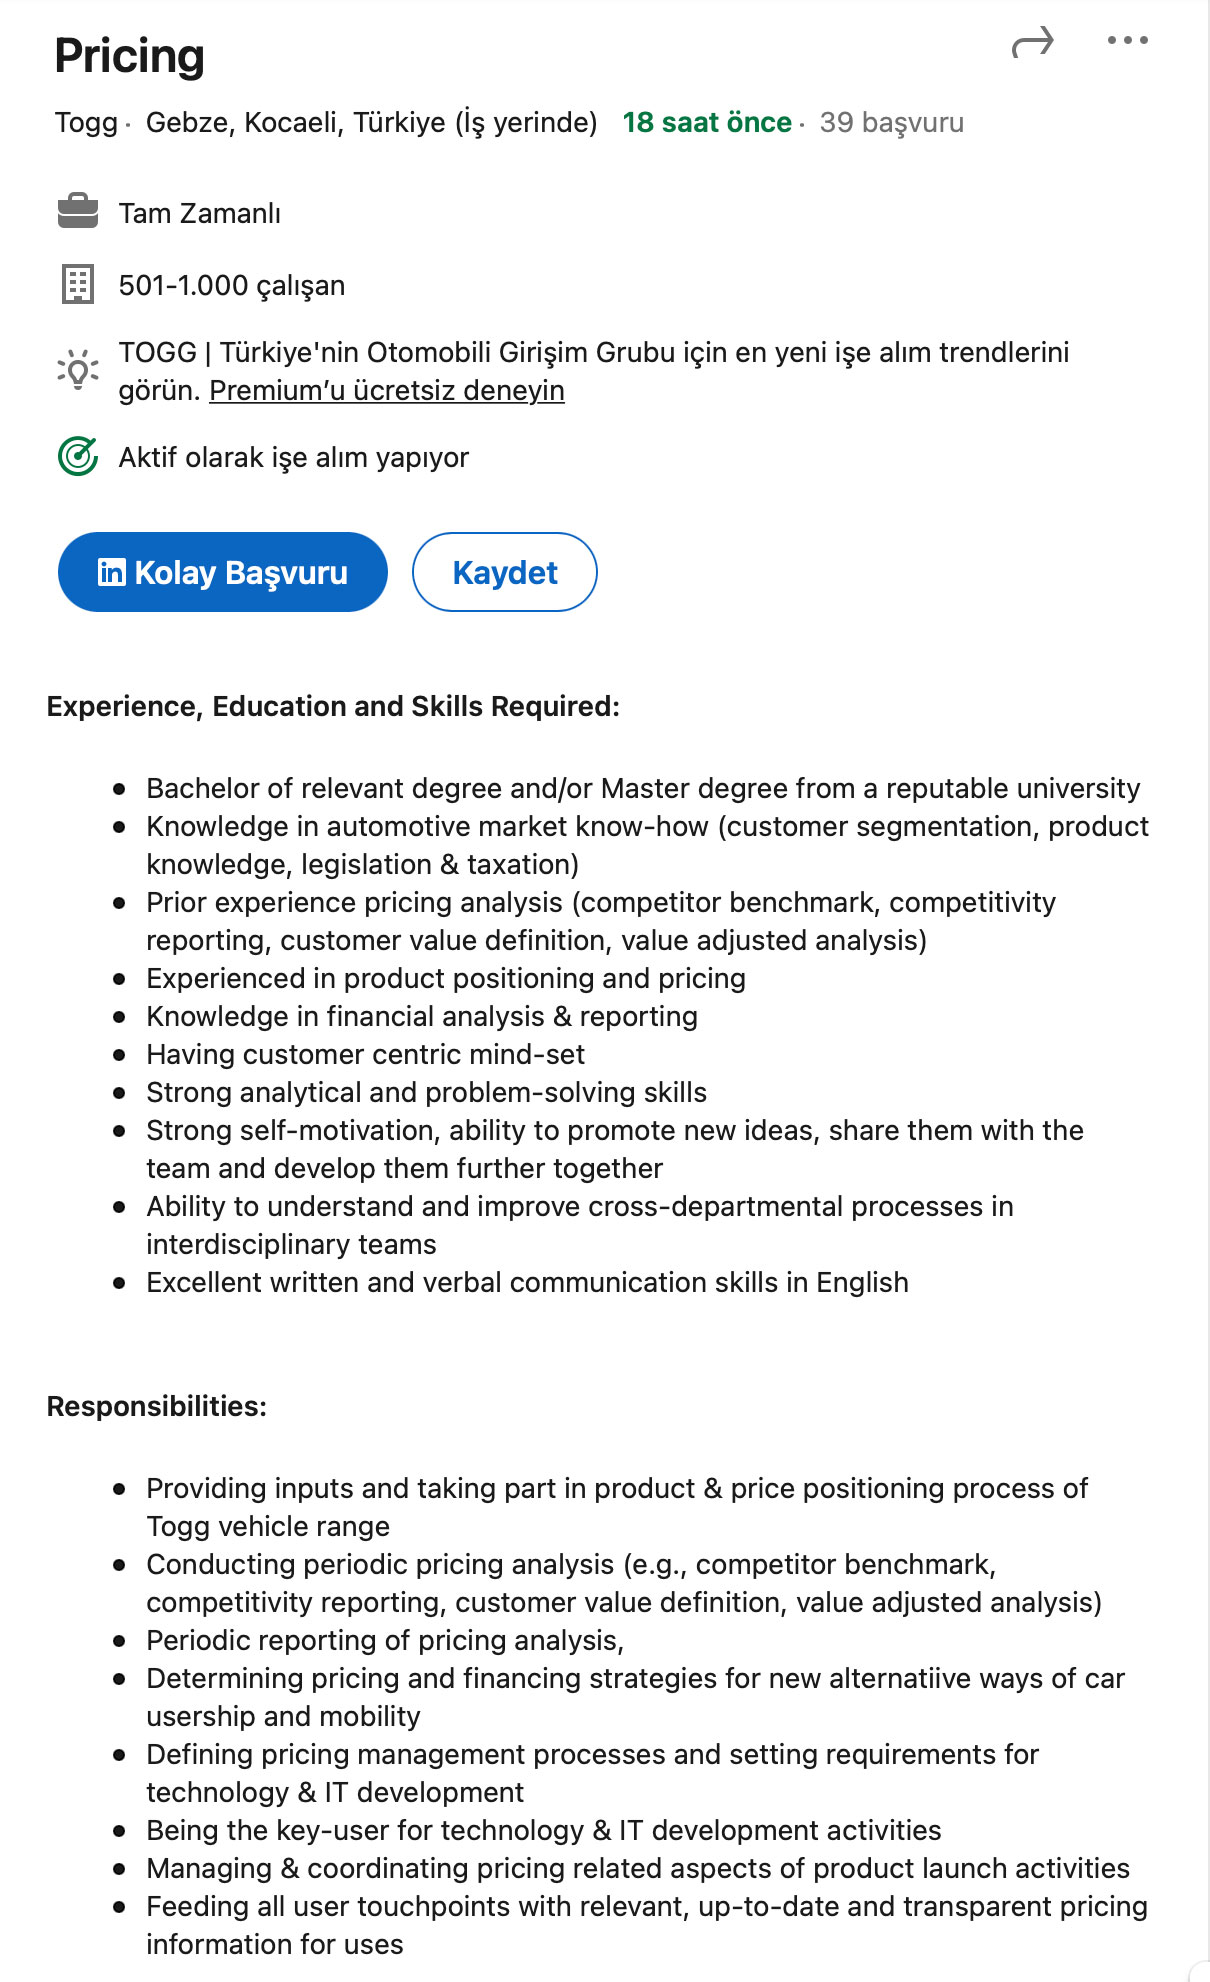Click the lightbulb insights icon
The image size is (1210, 1982).
click(x=78, y=370)
